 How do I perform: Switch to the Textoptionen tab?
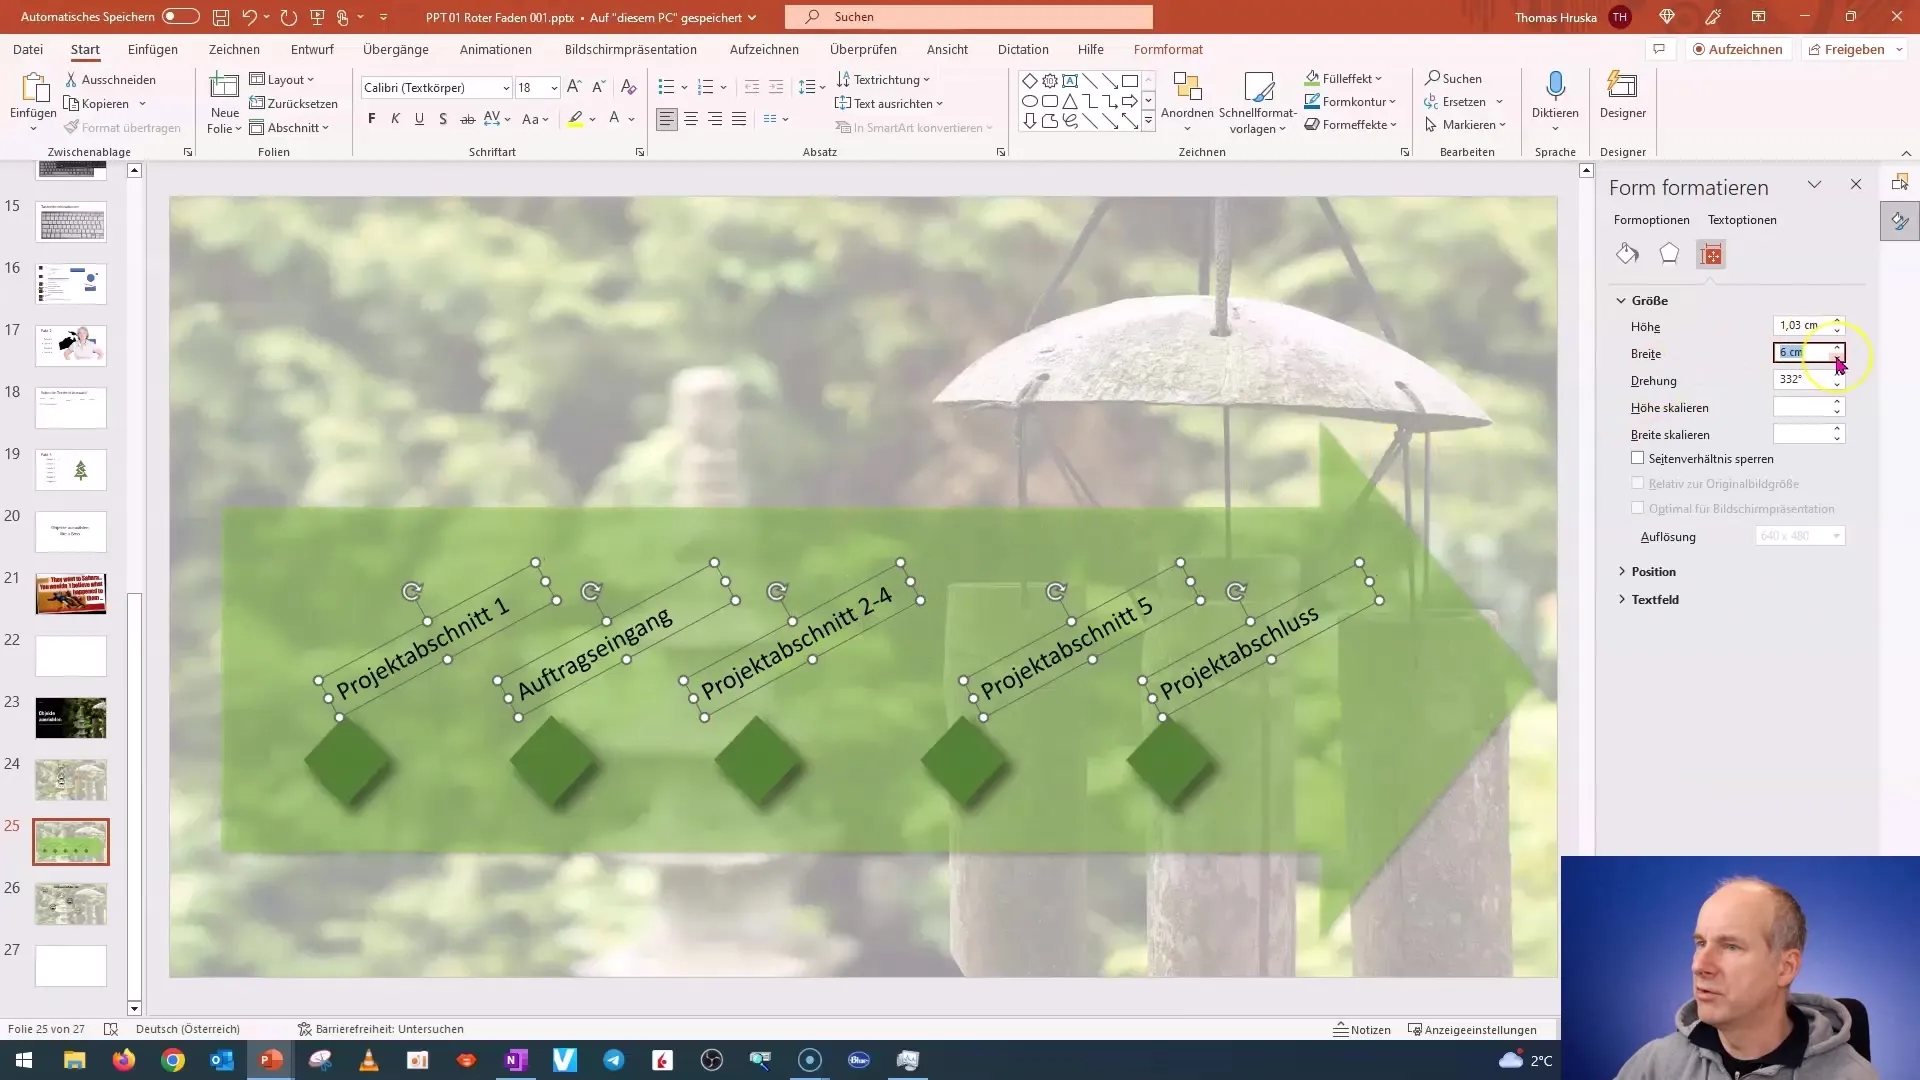[x=1741, y=219]
